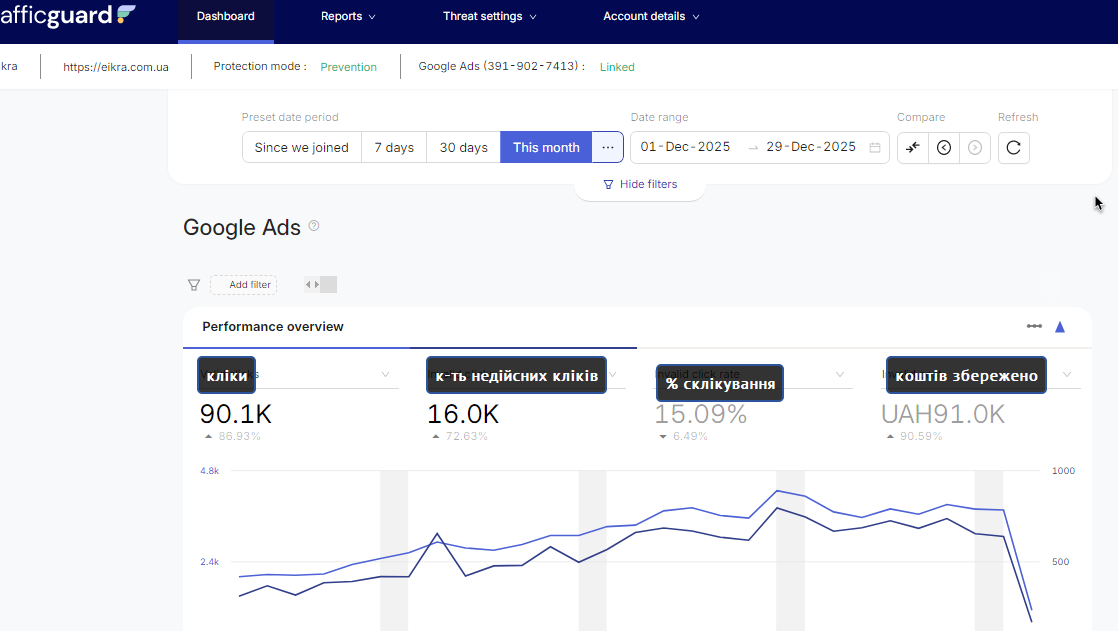Image resolution: width=1118 pixels, height=631 pixels.
Task: Collapse the Performance overview panel
Action: [1060, 327]
